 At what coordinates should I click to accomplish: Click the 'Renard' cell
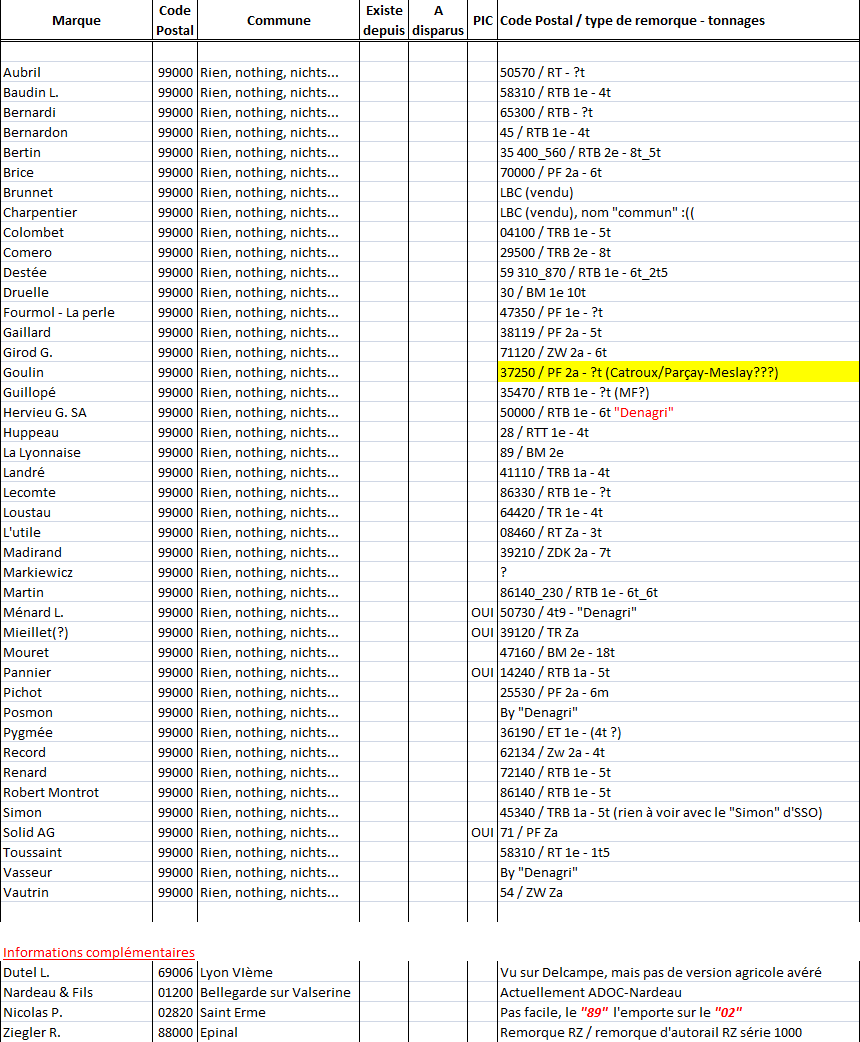(x=76, y=772)
